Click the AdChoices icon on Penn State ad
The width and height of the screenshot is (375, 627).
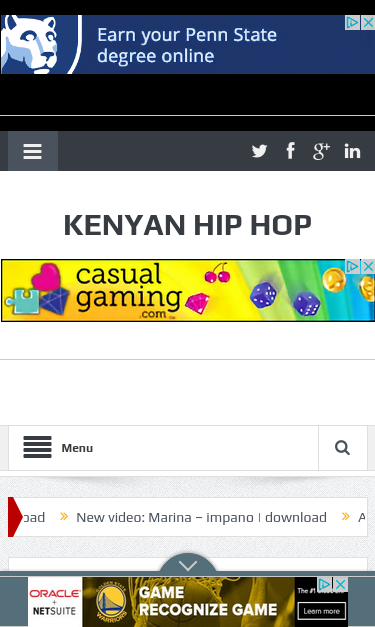click(352, 22)
